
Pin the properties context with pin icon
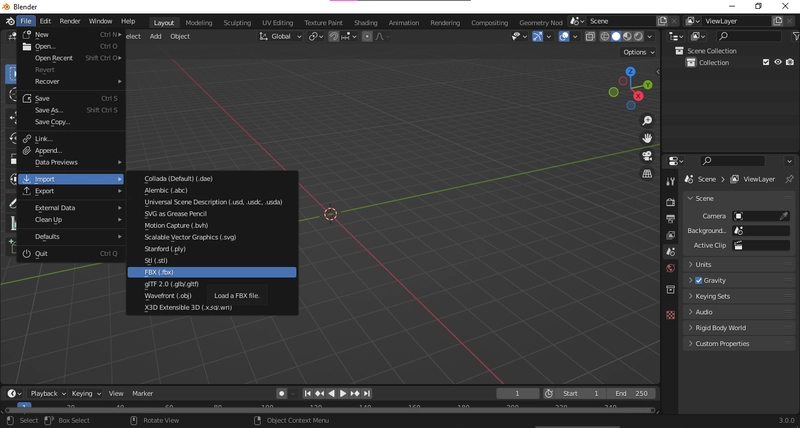(x=789, y=179)
